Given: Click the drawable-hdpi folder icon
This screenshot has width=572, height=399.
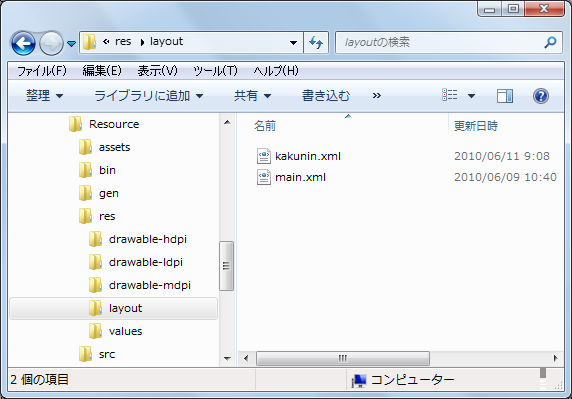Looking at the screenshot, I should point(95,239).
